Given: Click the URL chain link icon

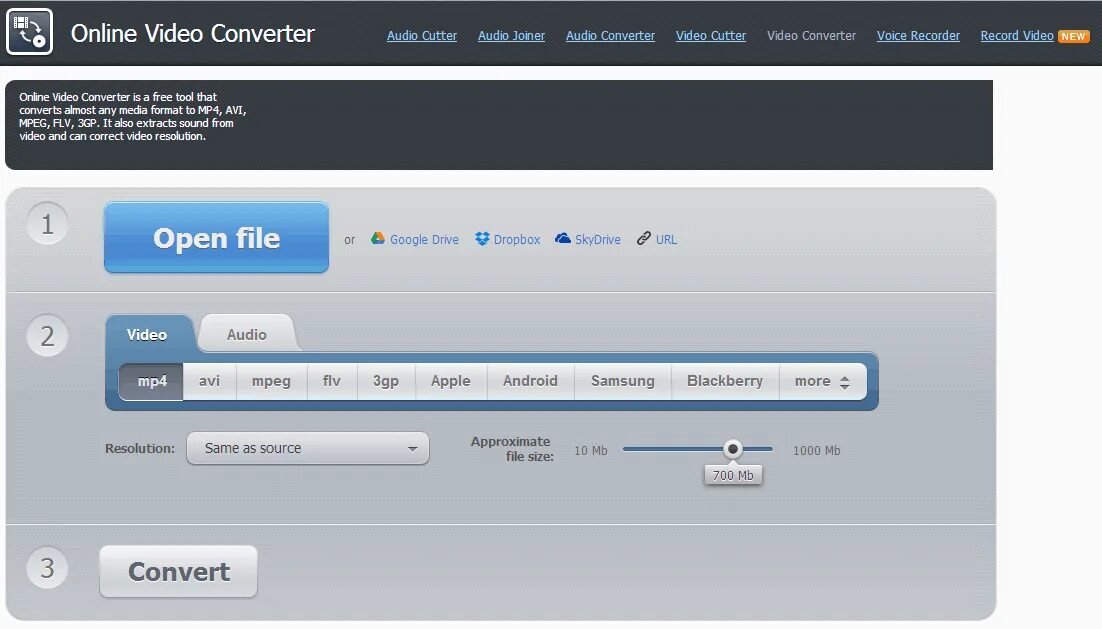Looking at the screenshot, I should coord(644,238).
